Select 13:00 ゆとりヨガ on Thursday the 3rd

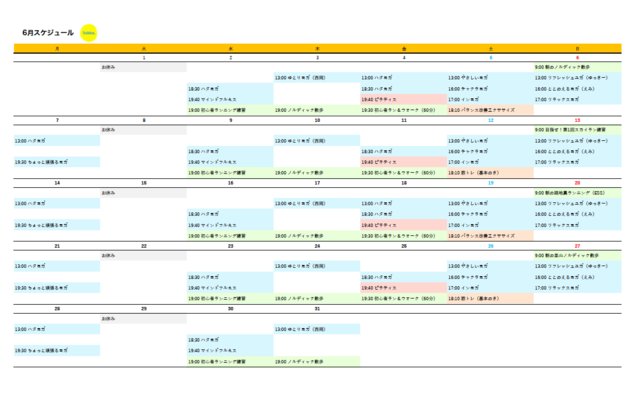pyautogui.click(x=317, y=78)
